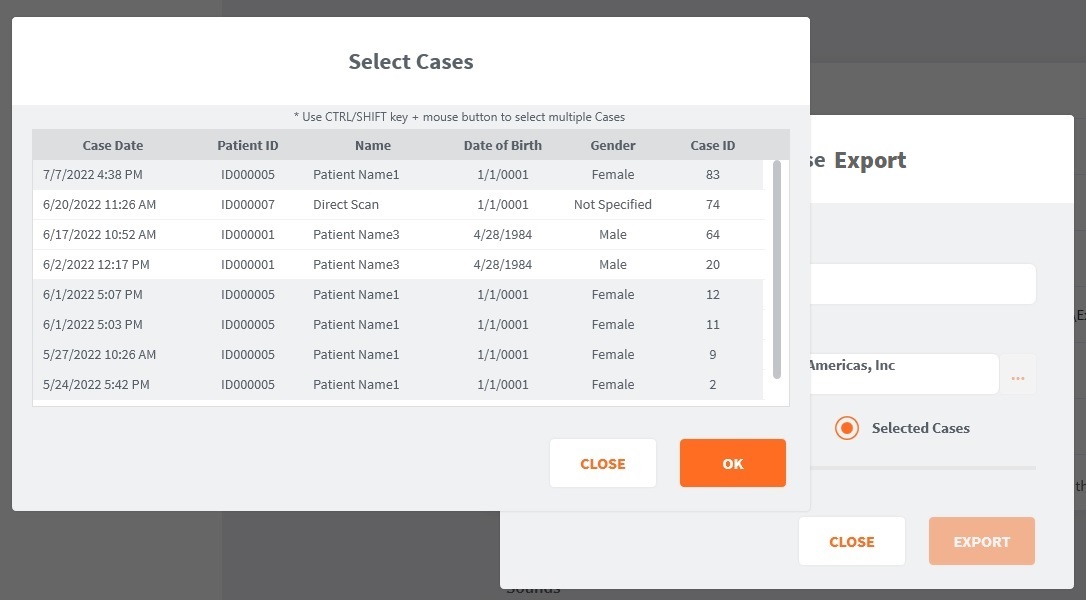Select the Selected Cases radio button
Image resolution: width=1086 pixels, height=600 pixels.
846,428
